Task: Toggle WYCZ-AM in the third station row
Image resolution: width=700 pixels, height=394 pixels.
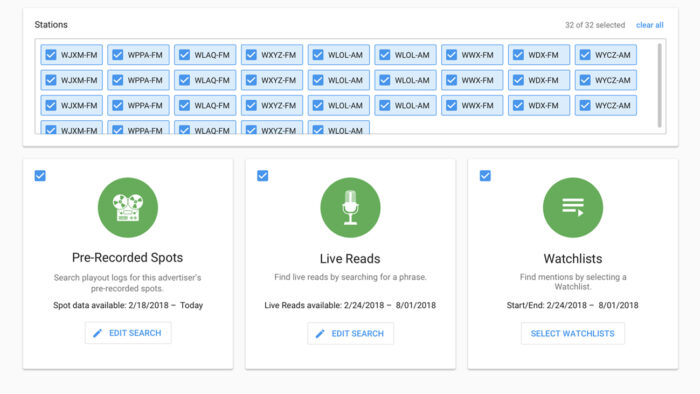Action: click(606, 105)
